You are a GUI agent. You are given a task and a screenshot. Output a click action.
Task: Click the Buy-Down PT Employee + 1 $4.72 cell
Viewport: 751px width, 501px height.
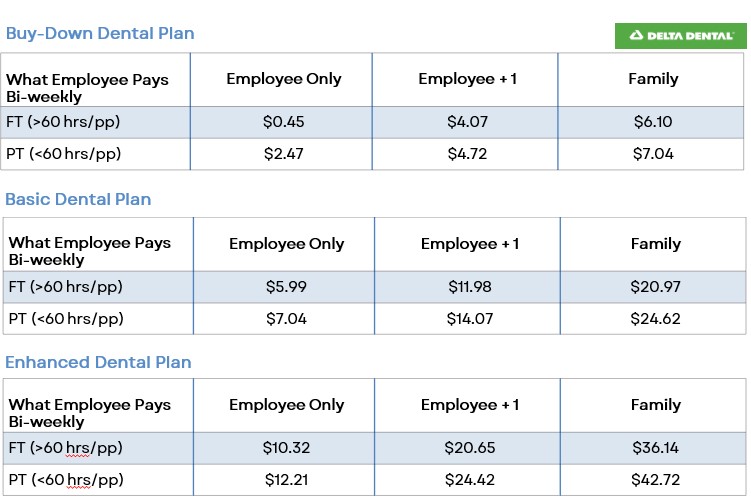[x=467, y=154]
